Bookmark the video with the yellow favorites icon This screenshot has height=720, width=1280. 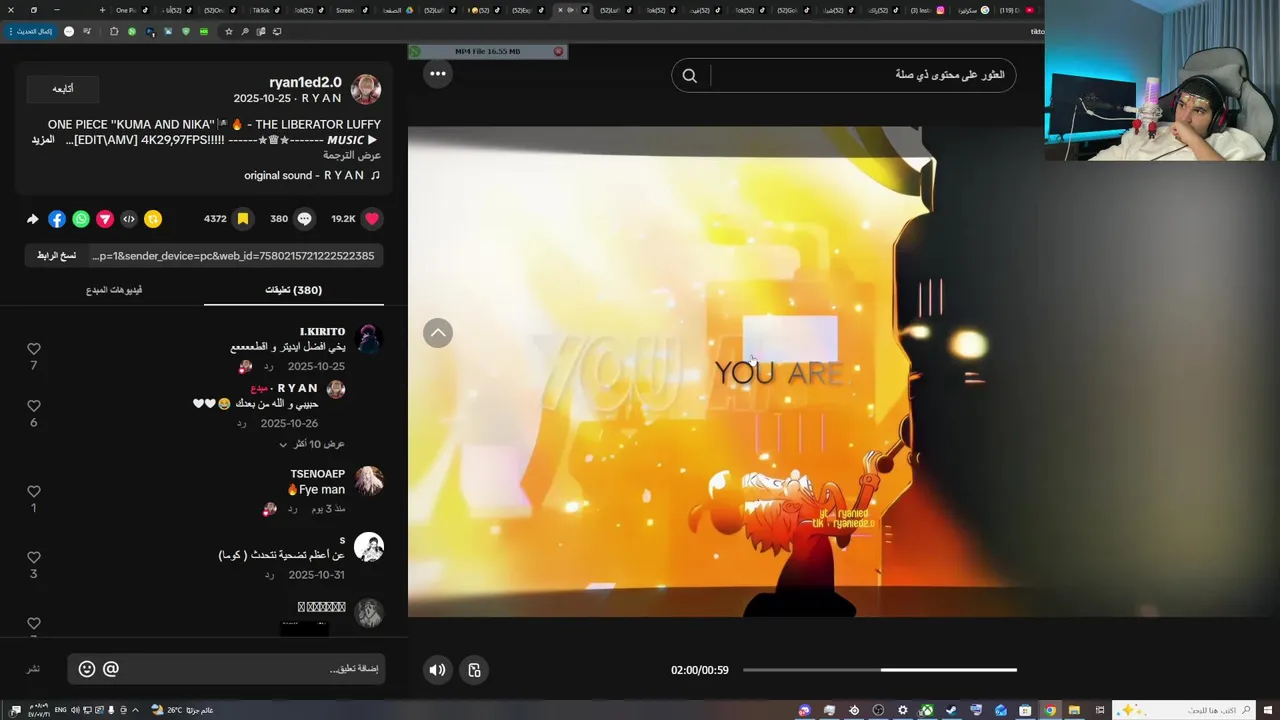click(242, 219)
